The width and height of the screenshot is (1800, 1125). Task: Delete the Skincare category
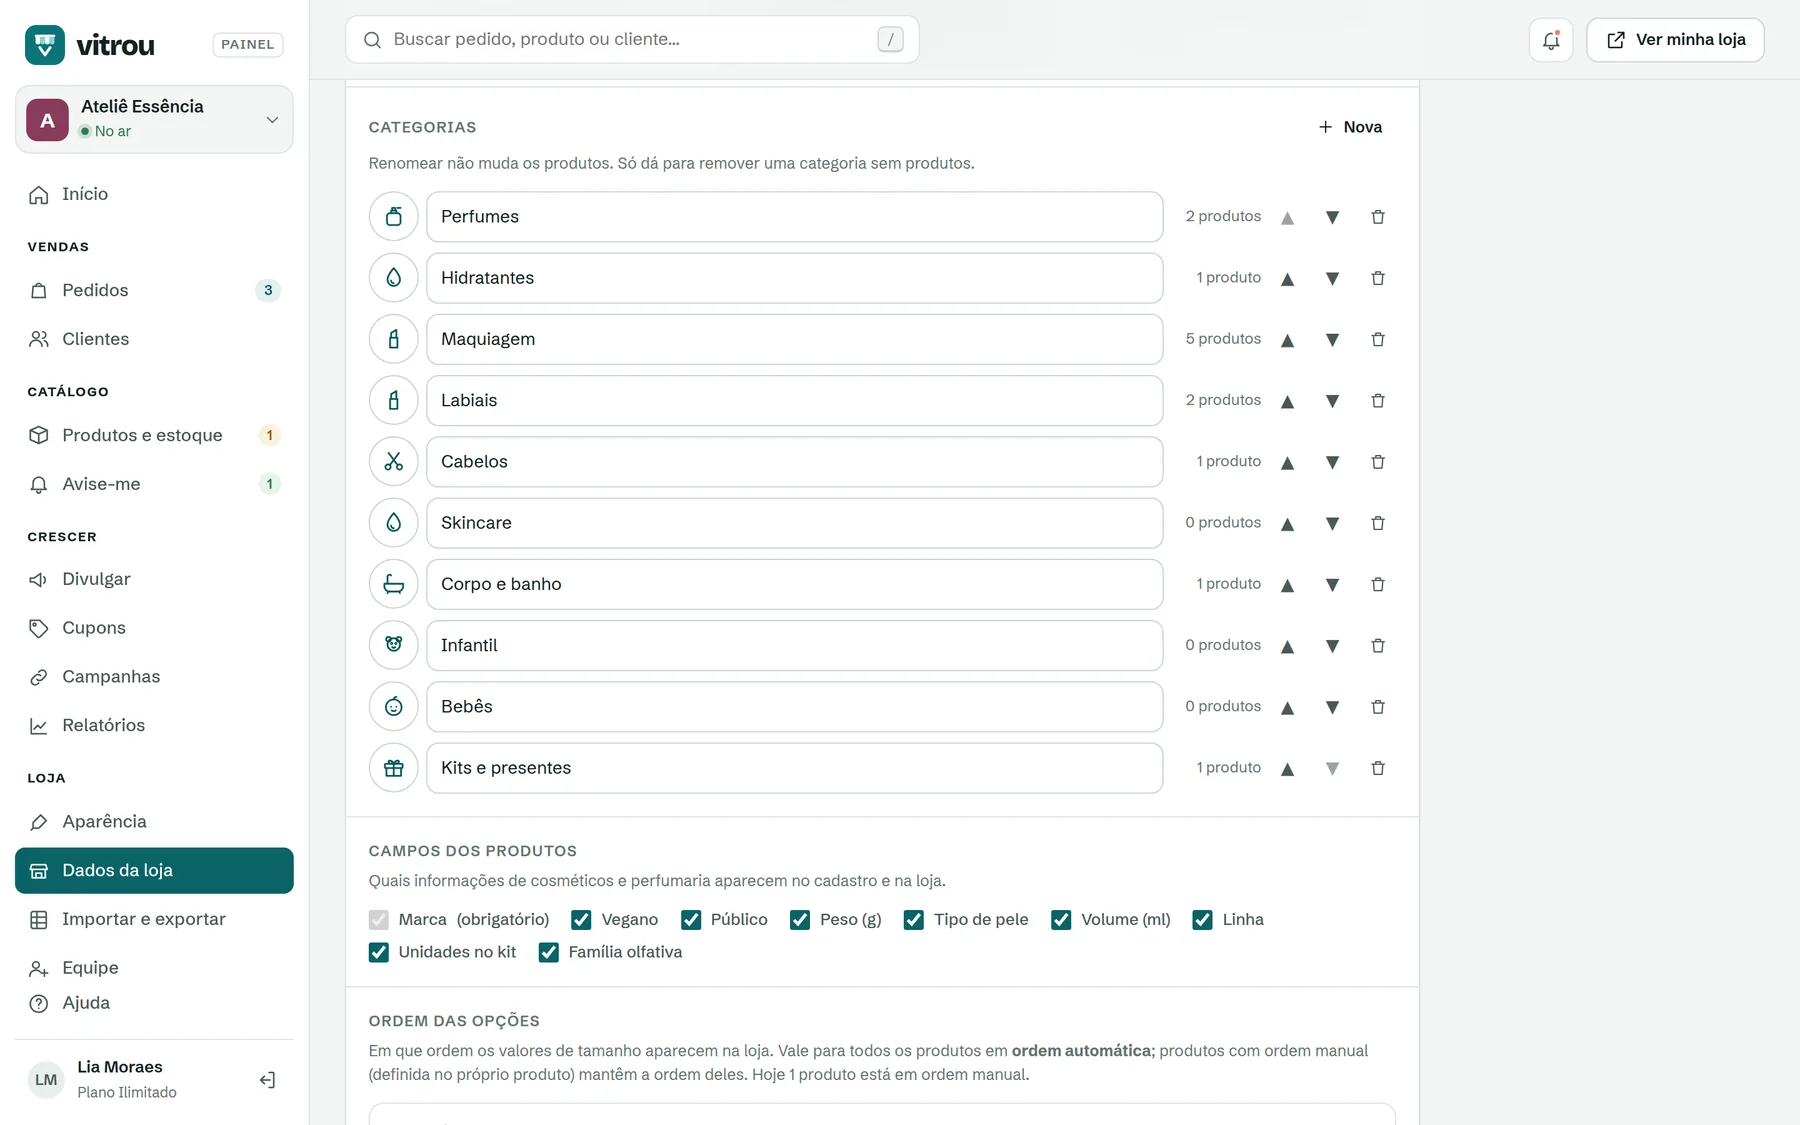(1378, 523)
